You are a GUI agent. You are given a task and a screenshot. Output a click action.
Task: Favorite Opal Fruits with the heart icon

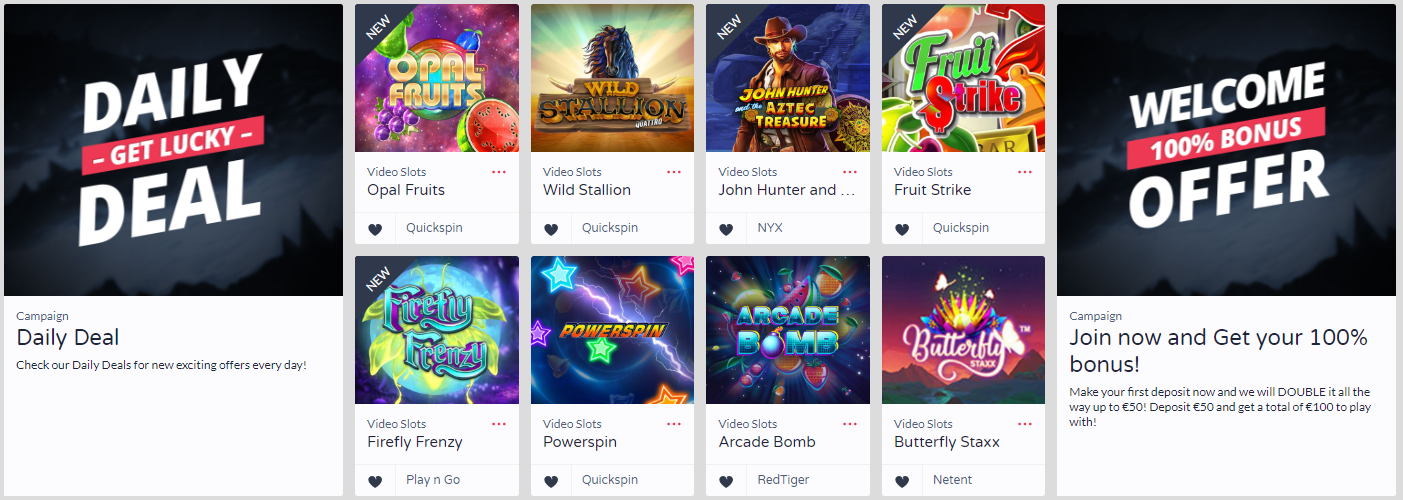pyautogui.click(x=375, y=229)
